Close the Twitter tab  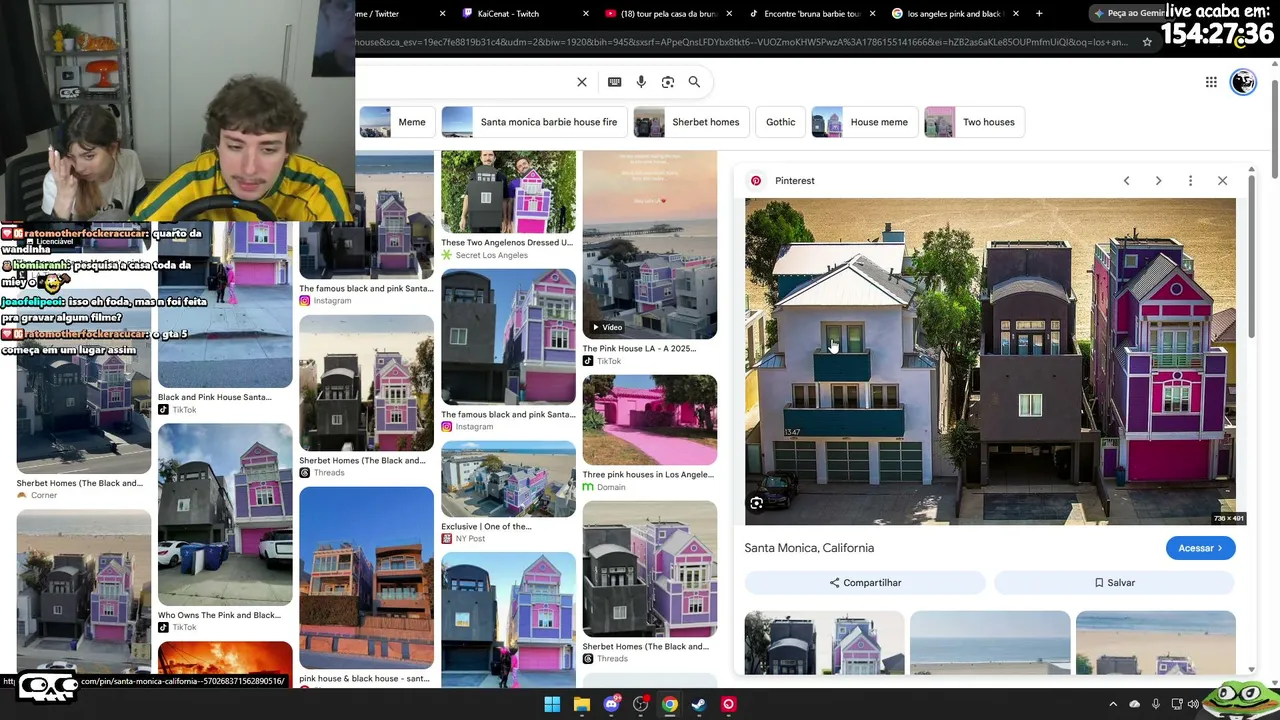443,14
